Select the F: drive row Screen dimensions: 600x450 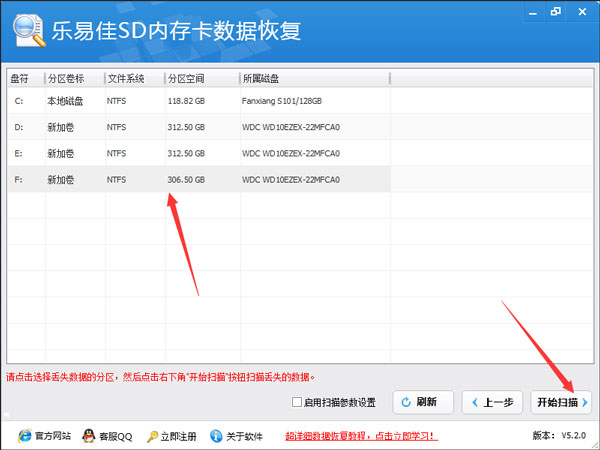click(199, 179)
